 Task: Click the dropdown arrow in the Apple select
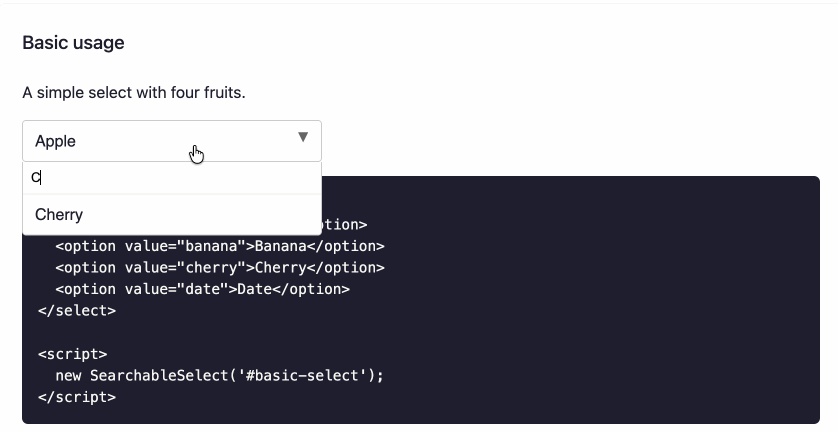(303, 138)
